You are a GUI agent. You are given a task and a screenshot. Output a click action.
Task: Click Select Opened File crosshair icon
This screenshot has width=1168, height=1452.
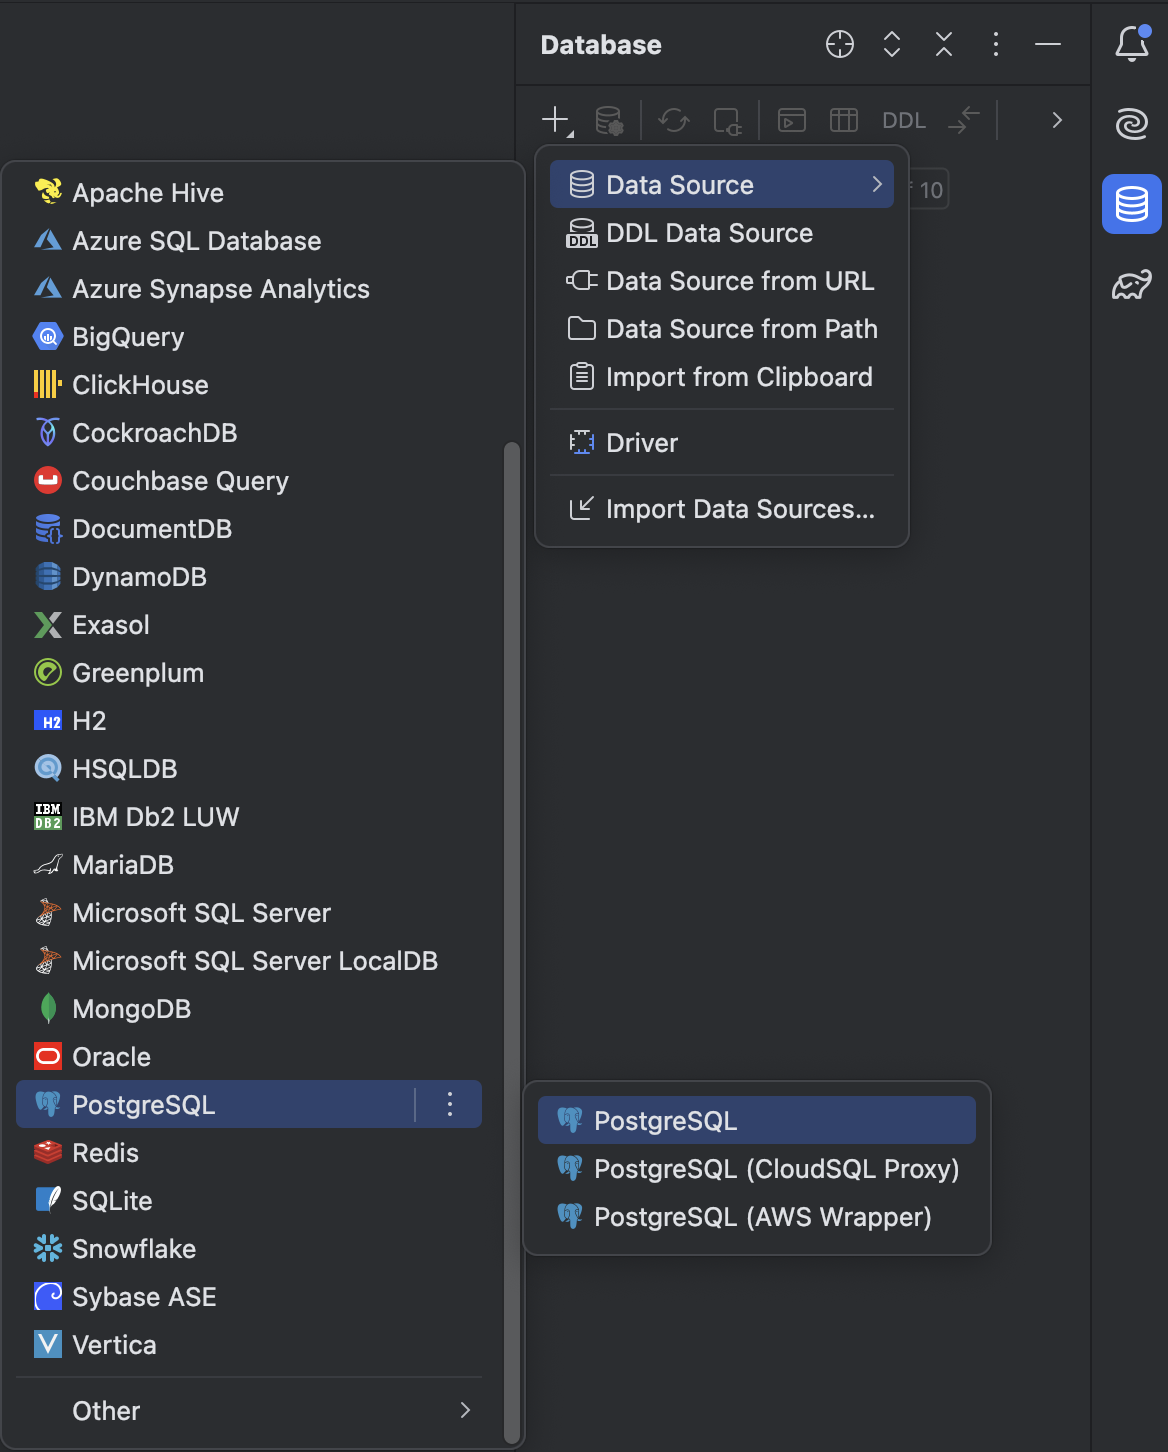[x=840, y=44]
